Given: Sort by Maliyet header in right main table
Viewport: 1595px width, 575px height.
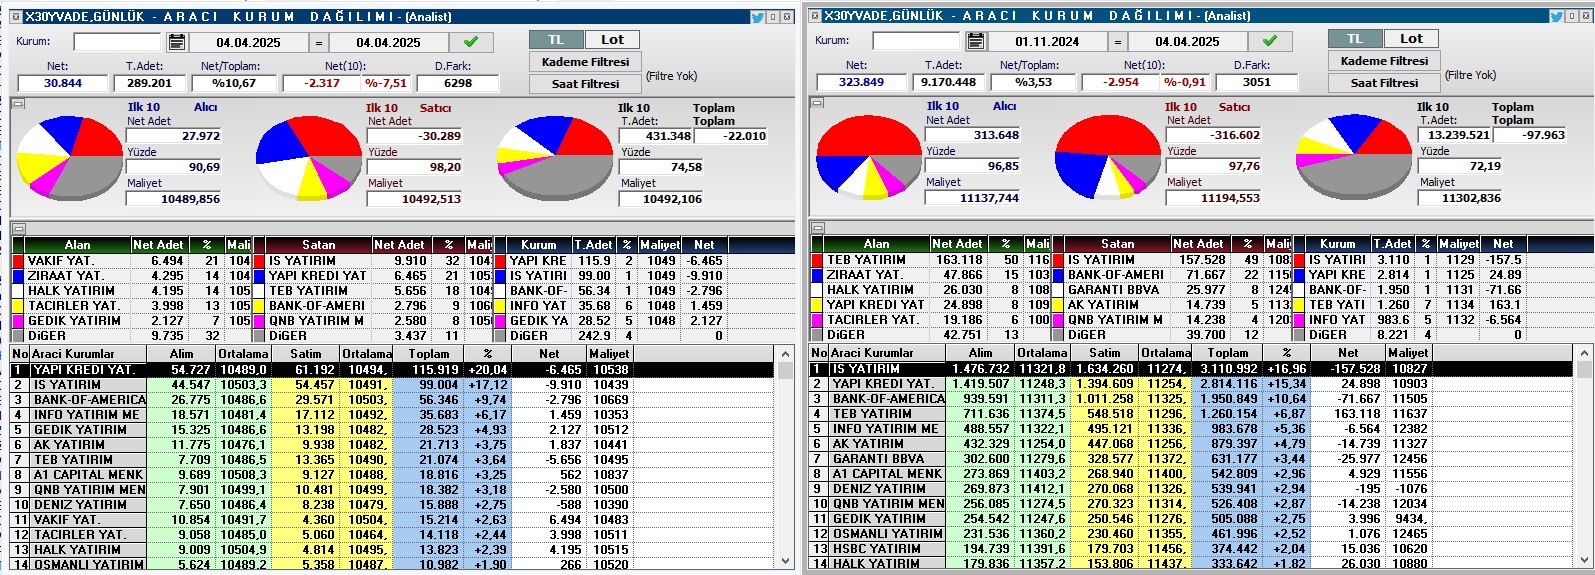Looking at the screenshot, I should click(1408, 353).
